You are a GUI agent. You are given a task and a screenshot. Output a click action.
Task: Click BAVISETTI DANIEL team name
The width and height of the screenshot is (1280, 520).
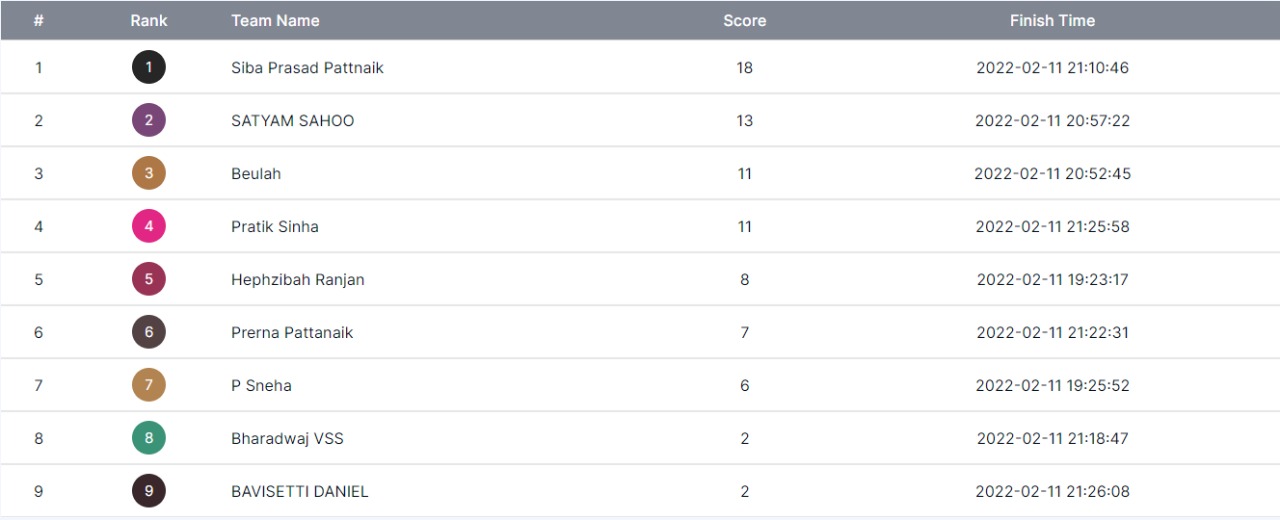pyautogui.click(x=299, y=491)
